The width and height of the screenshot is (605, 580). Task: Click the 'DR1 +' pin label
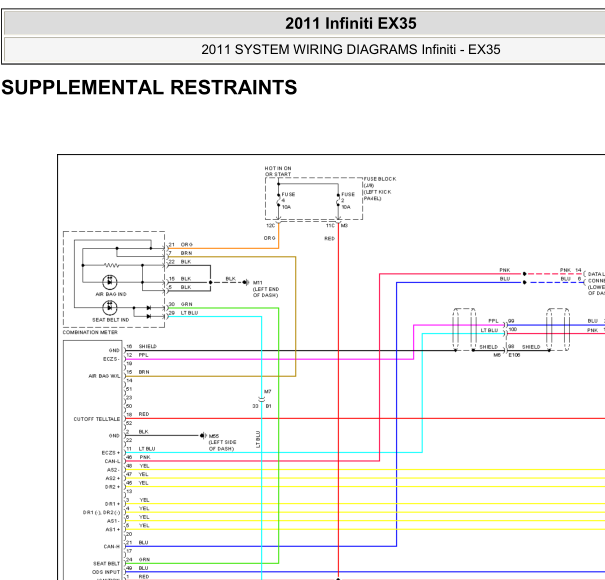coord(112,504)
